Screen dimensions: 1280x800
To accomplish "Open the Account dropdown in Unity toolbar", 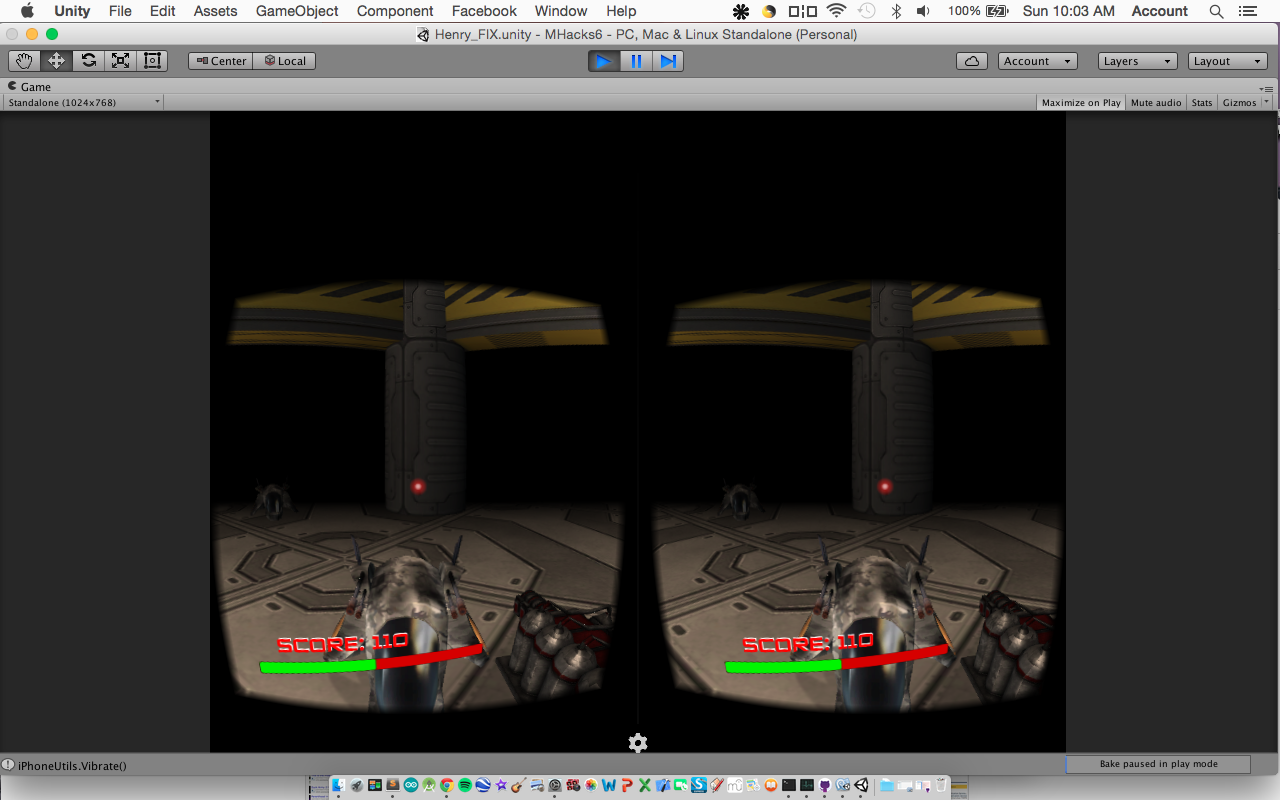I will [x=1037, y=61].
